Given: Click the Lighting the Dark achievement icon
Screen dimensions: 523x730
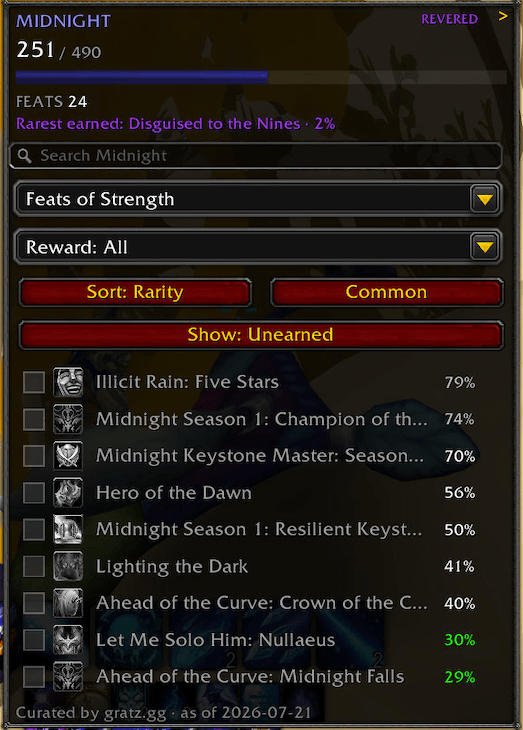Looking at the screenshot, I should tap(68, 566).
